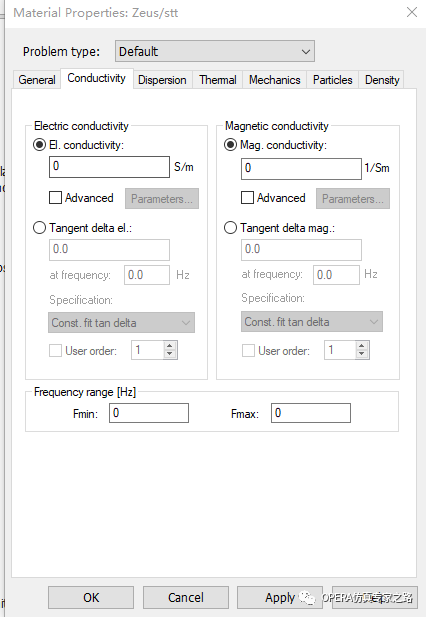Apply the material property changes
Image resolution: width=426 pixels, height=617 pixels.
coord(280,598)
